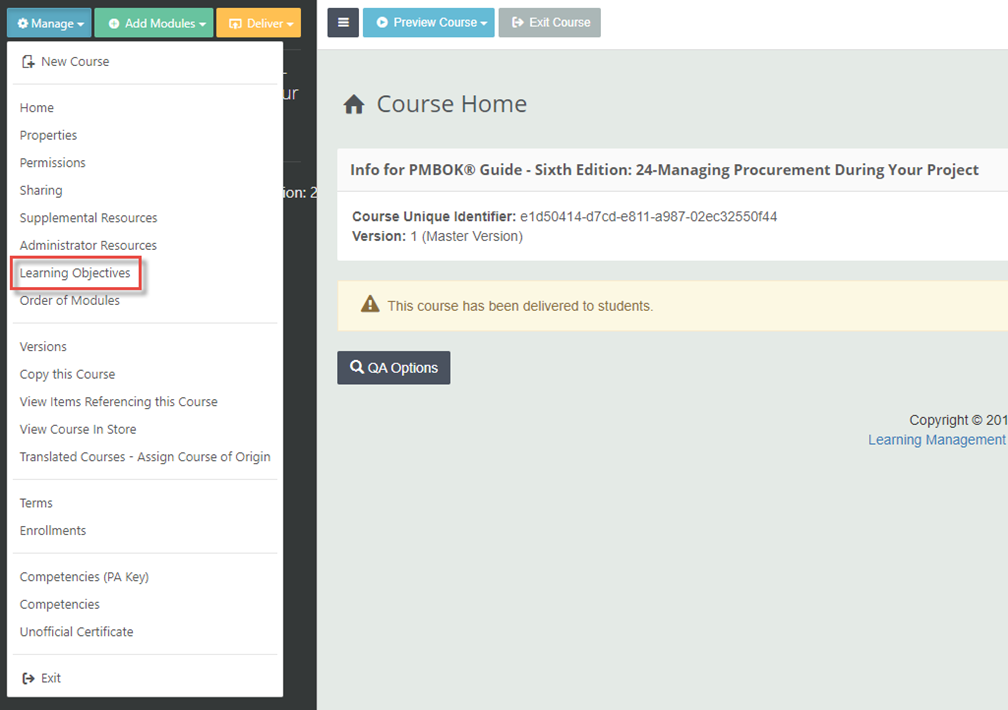
Task: Click the Course Home house icon
Action: pyautogui.click(x=353, y=105)
